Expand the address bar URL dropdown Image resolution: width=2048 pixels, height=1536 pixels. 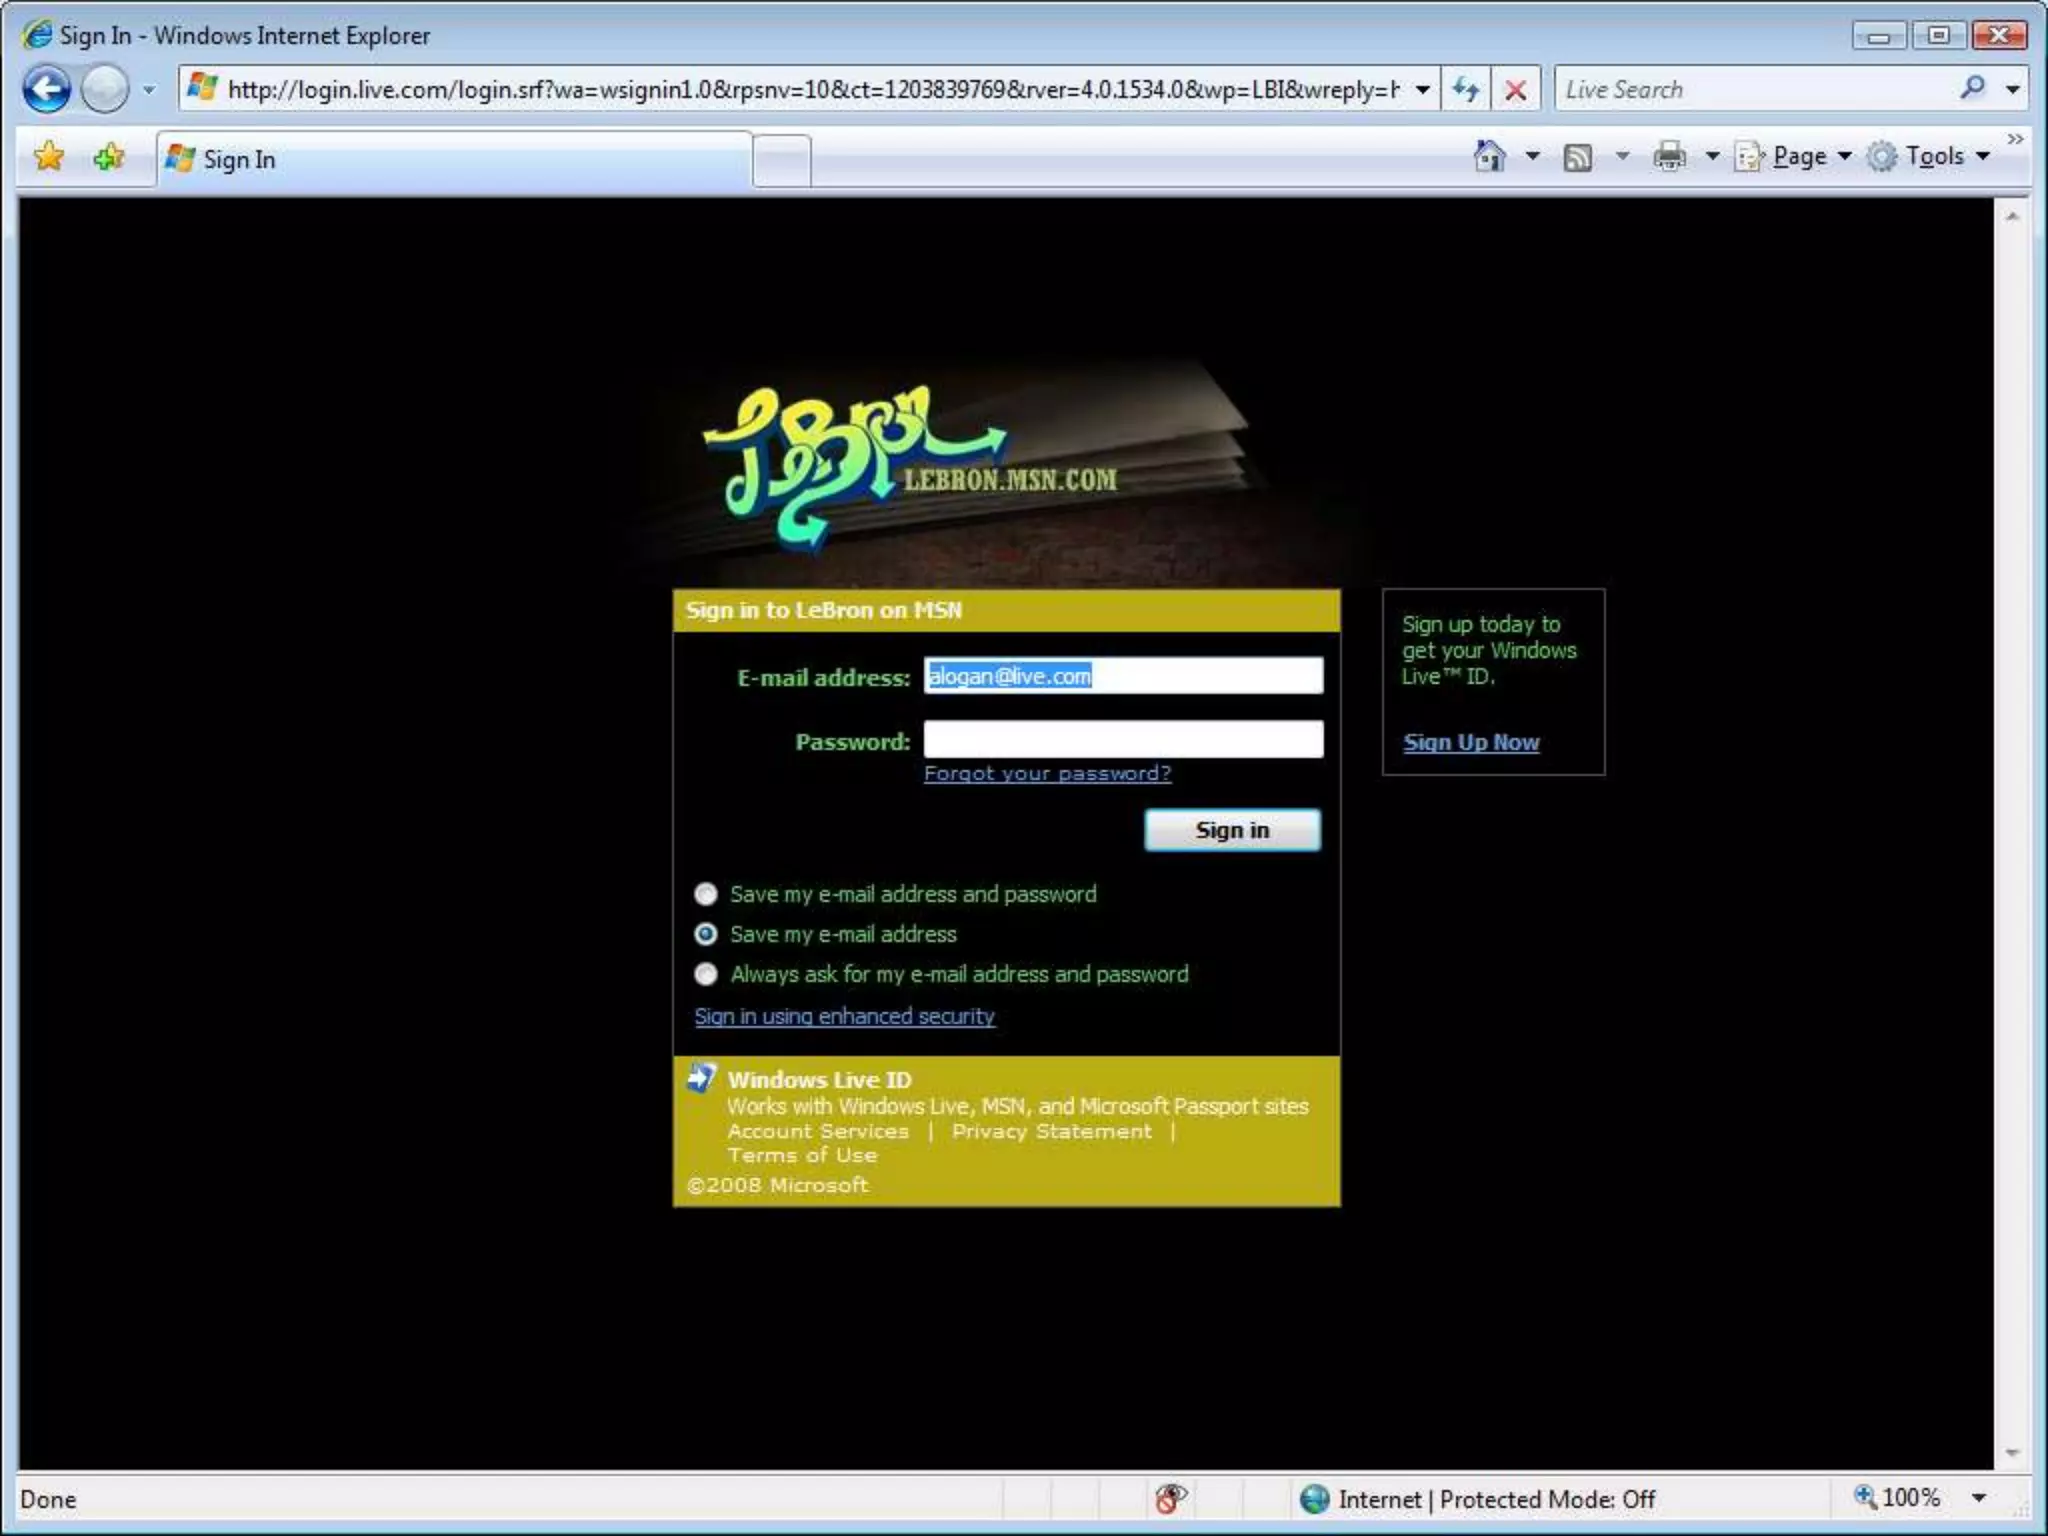pos(1422,90)
